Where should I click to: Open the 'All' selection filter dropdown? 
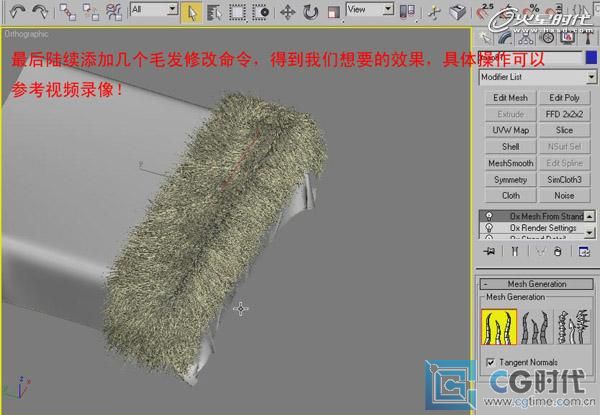point(154,9)
